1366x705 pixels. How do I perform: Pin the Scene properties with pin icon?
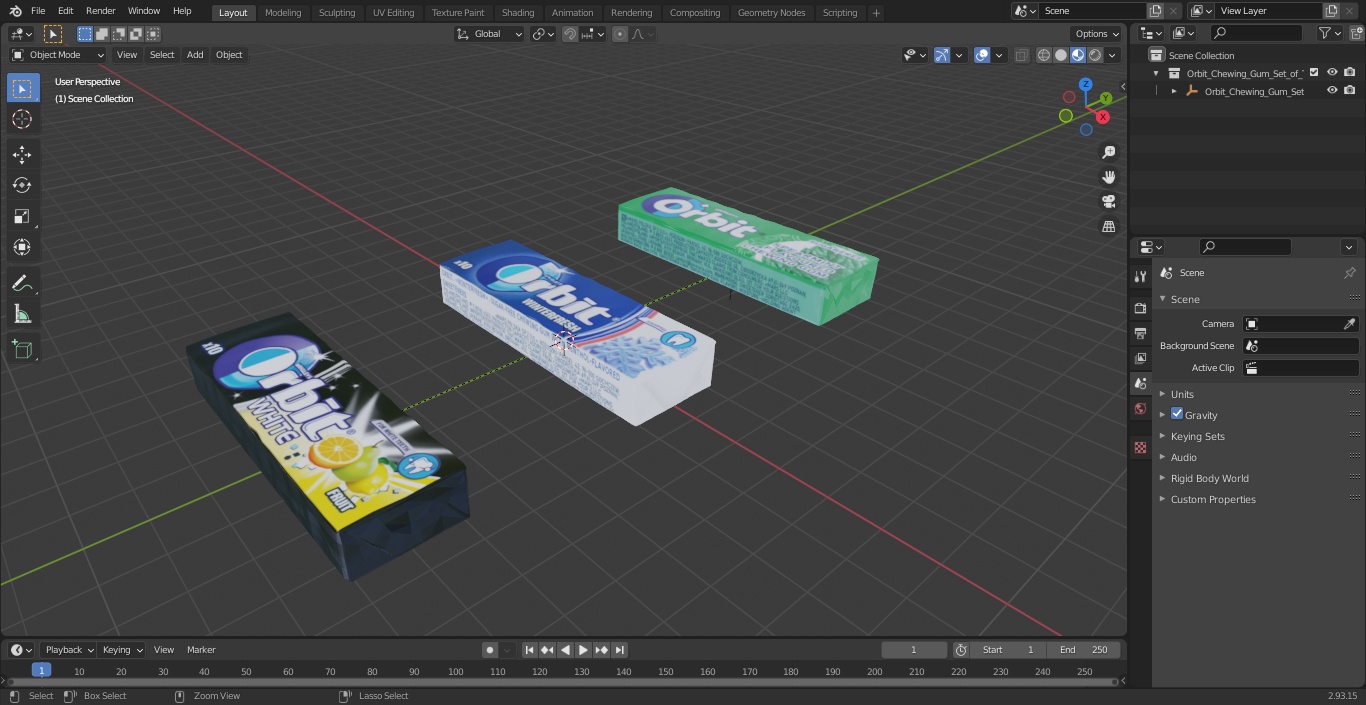1349,273
